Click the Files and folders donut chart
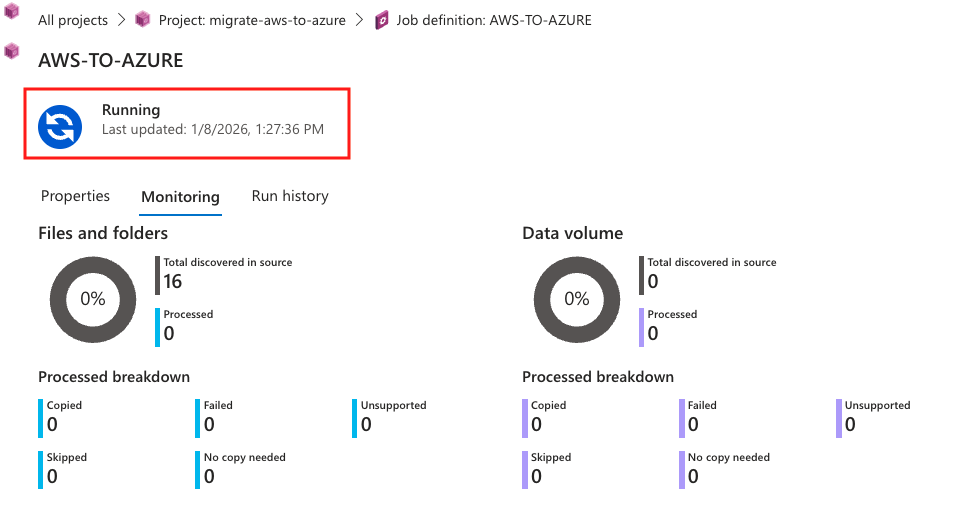The width and height of the screenshot is (968, 508). (93, 299)
